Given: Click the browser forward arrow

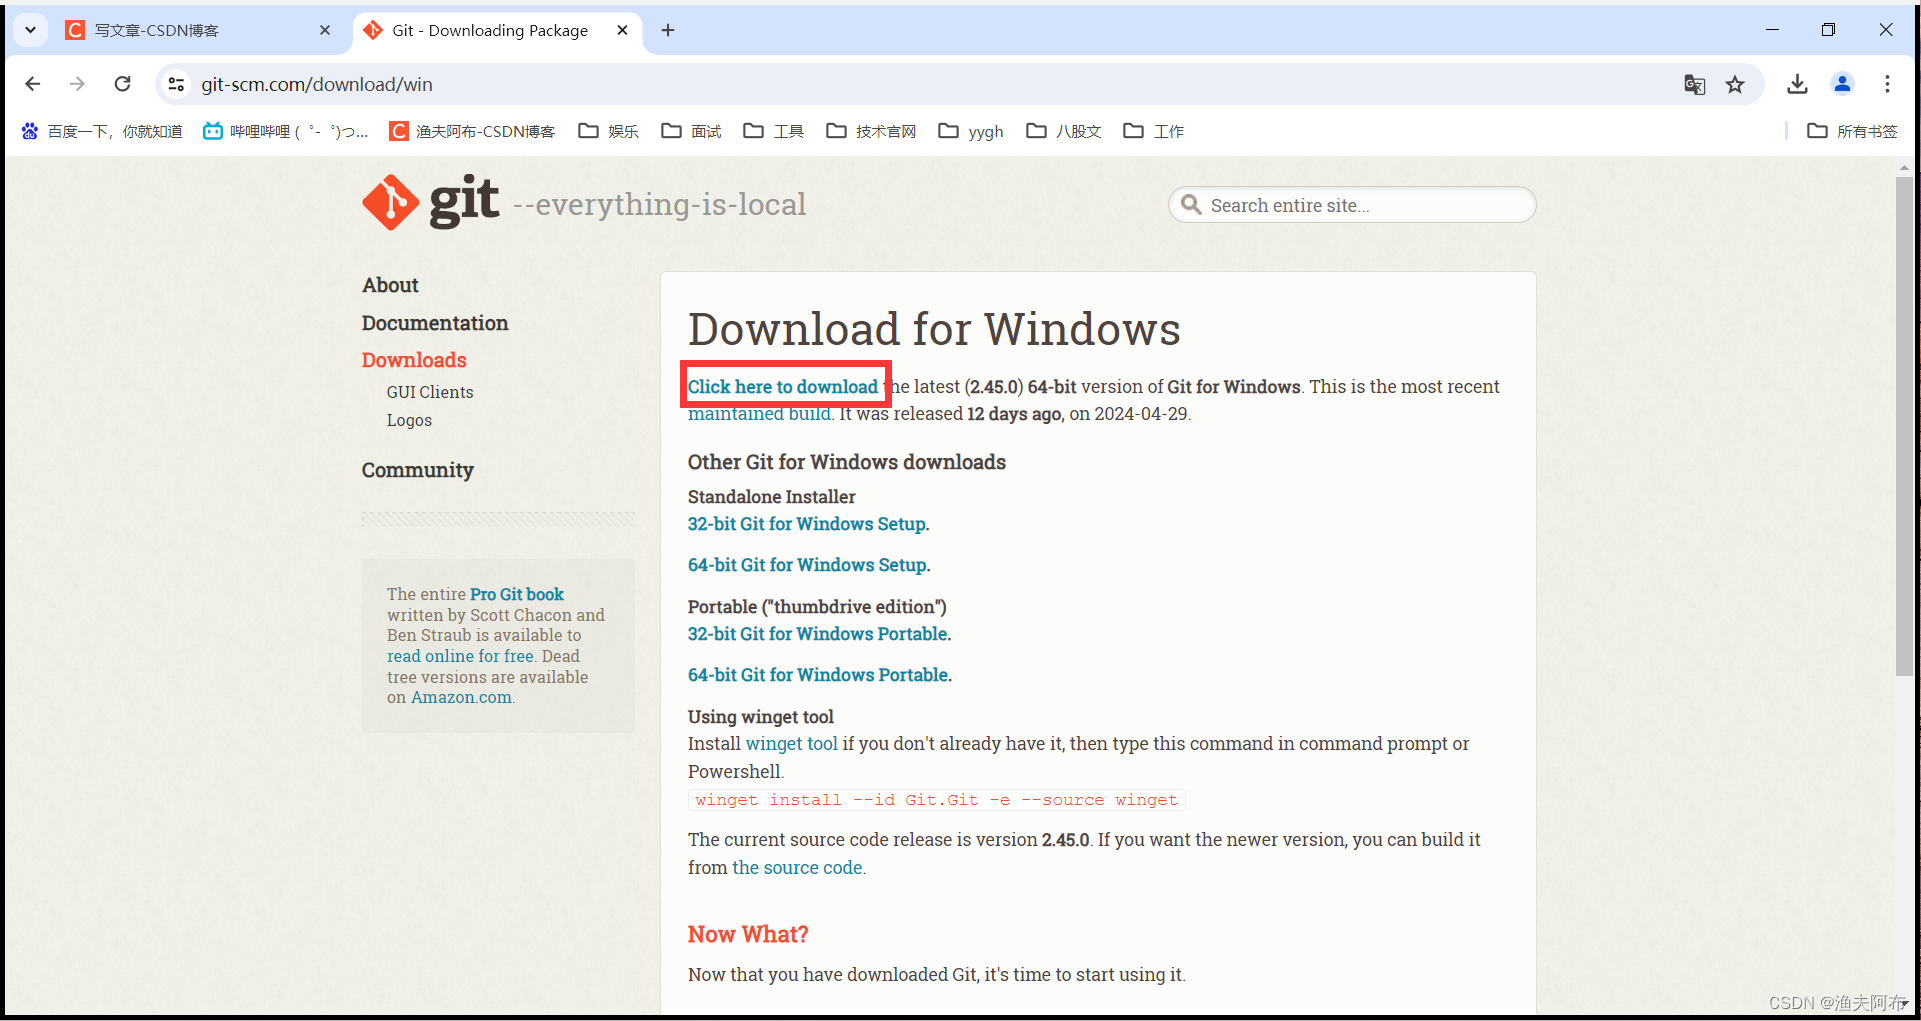Looking at the screenshot, I should pyautogui.click(x=77, y=84).
